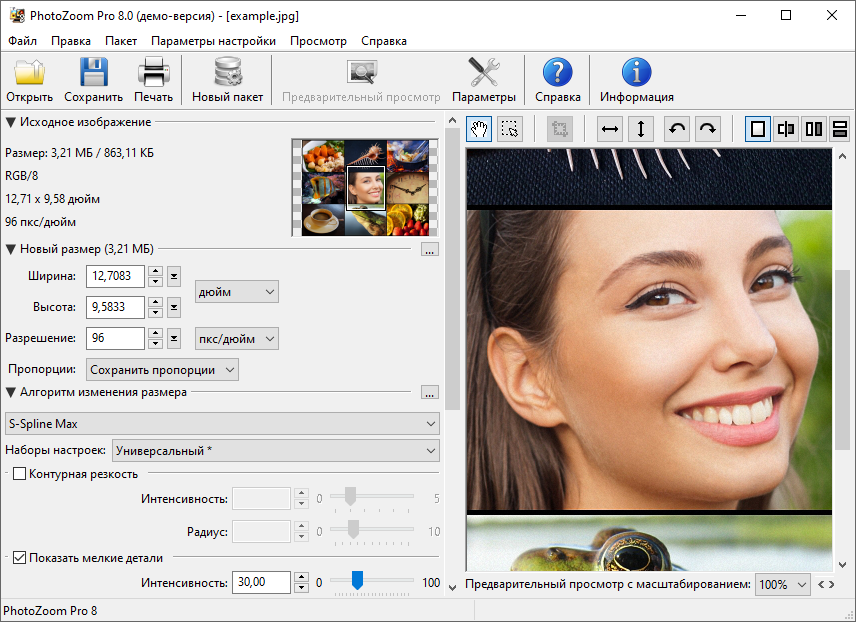Rotate the image counterclockwise

pyautogui.click(x=676, y=129)
